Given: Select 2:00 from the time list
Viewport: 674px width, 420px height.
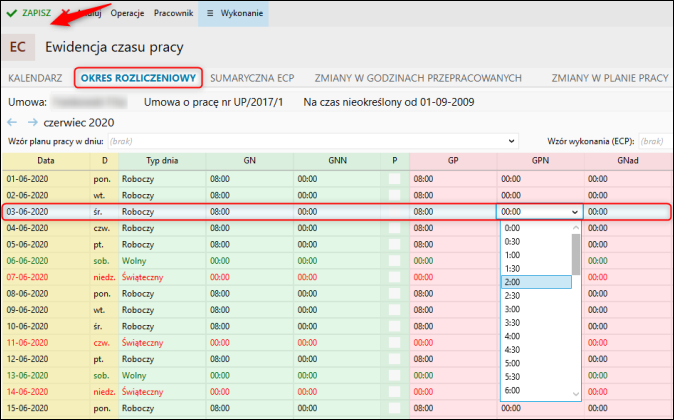Looking at the screenshot, I should [x=535, y=282].
